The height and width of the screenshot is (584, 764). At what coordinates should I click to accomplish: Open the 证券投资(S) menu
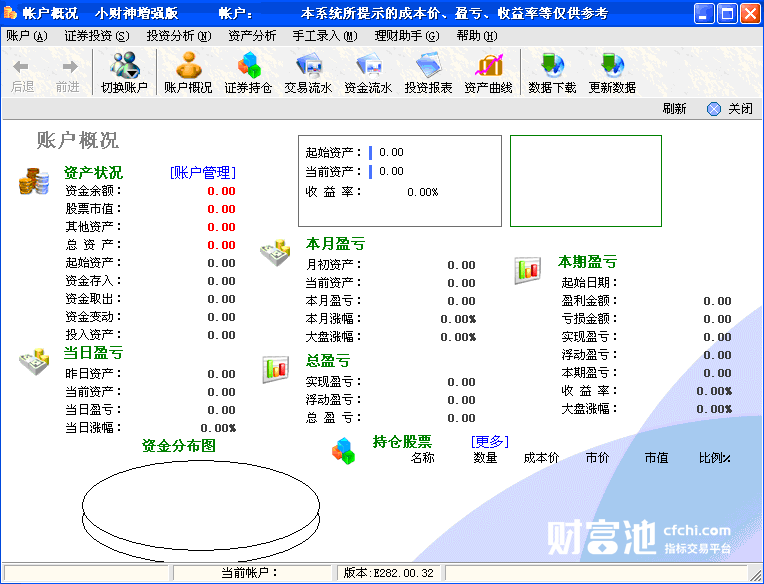coord(97,36)
